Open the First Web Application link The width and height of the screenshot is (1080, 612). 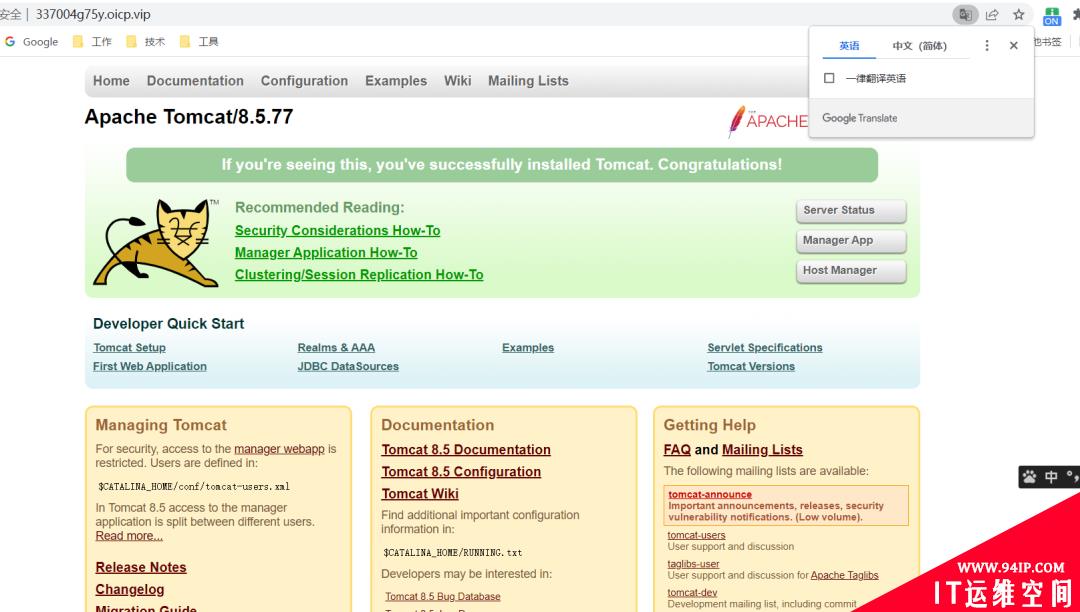(x=149, y=366)
